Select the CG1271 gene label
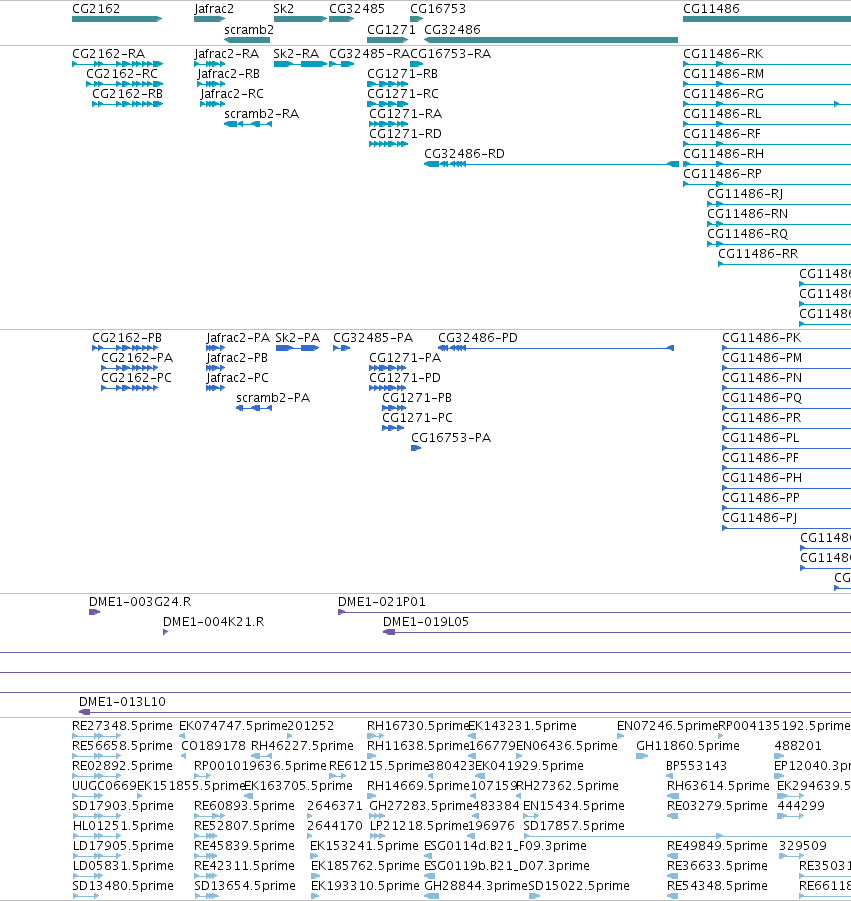 click(391, 29)
